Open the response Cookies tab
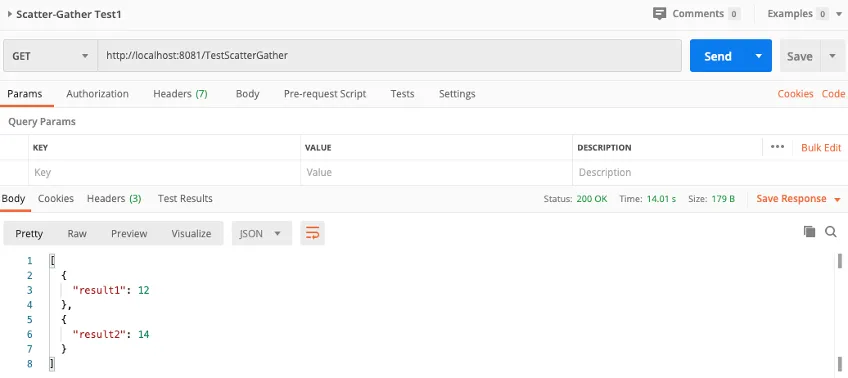The height and width of the screenshot is (378, 848). click(56, 198)
